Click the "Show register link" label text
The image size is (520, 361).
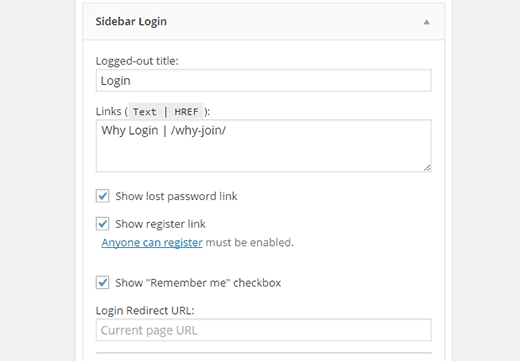(x=160, y=224)
